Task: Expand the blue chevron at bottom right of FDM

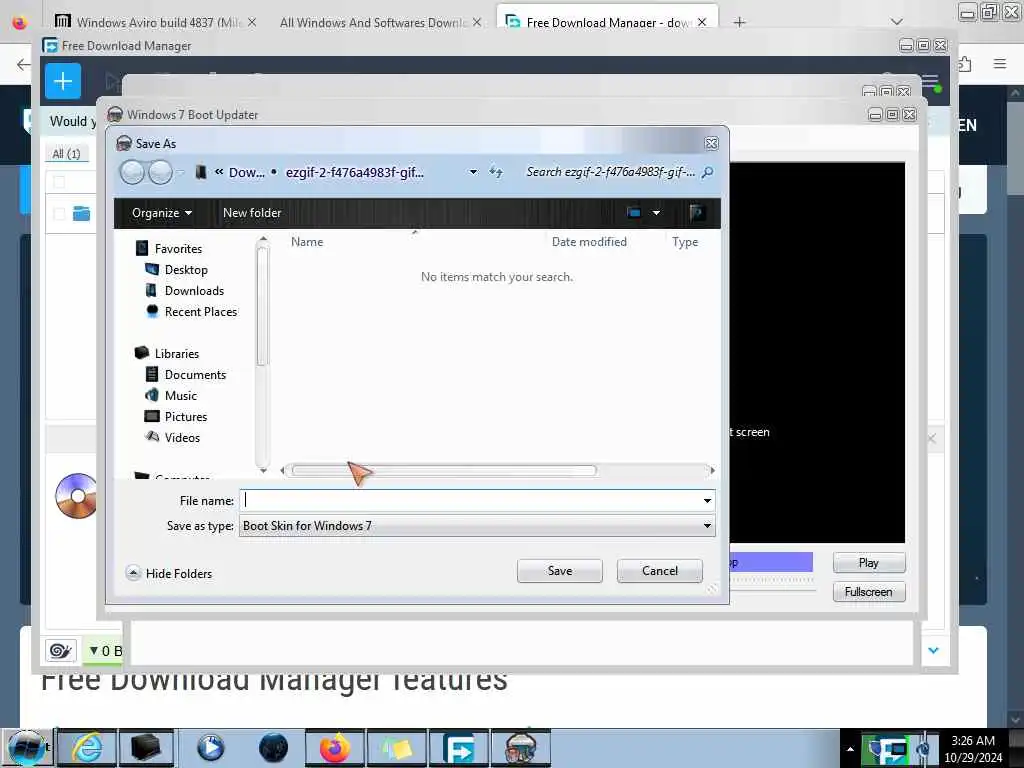Action: tap(933, 650)
